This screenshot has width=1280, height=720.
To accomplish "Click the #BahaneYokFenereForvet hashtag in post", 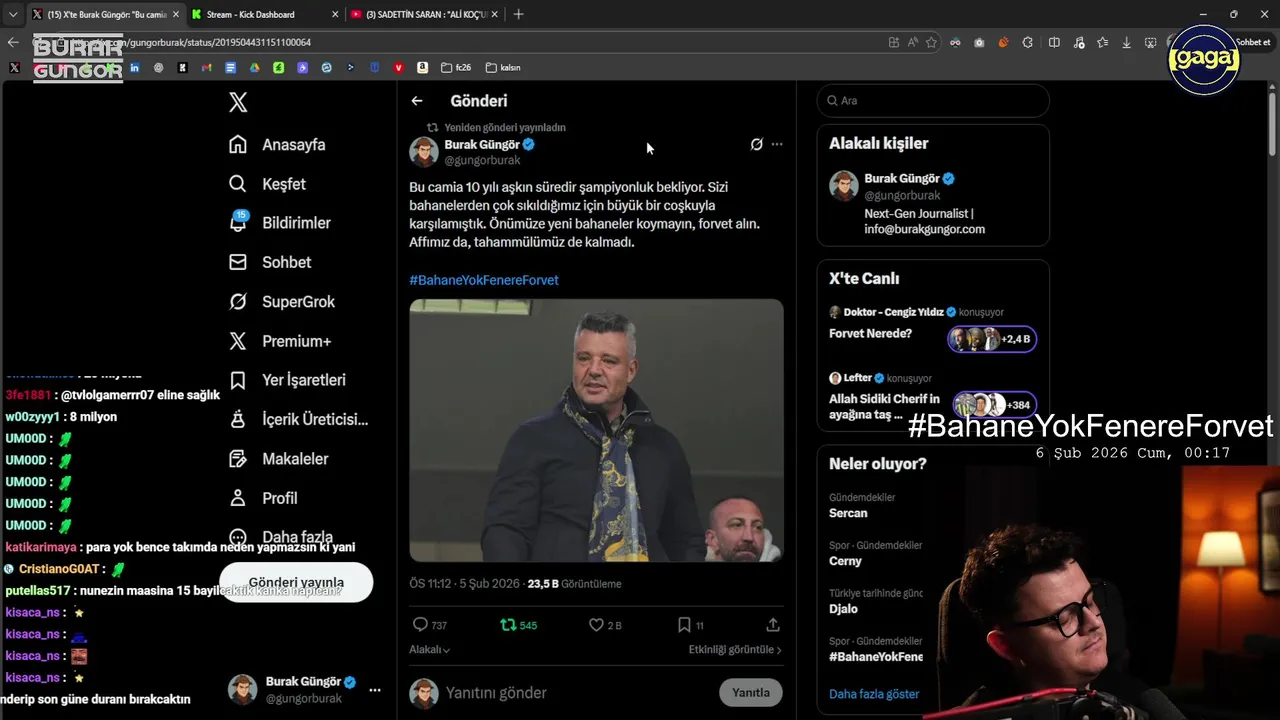I will pyautogui.click(x=484, y=280).
